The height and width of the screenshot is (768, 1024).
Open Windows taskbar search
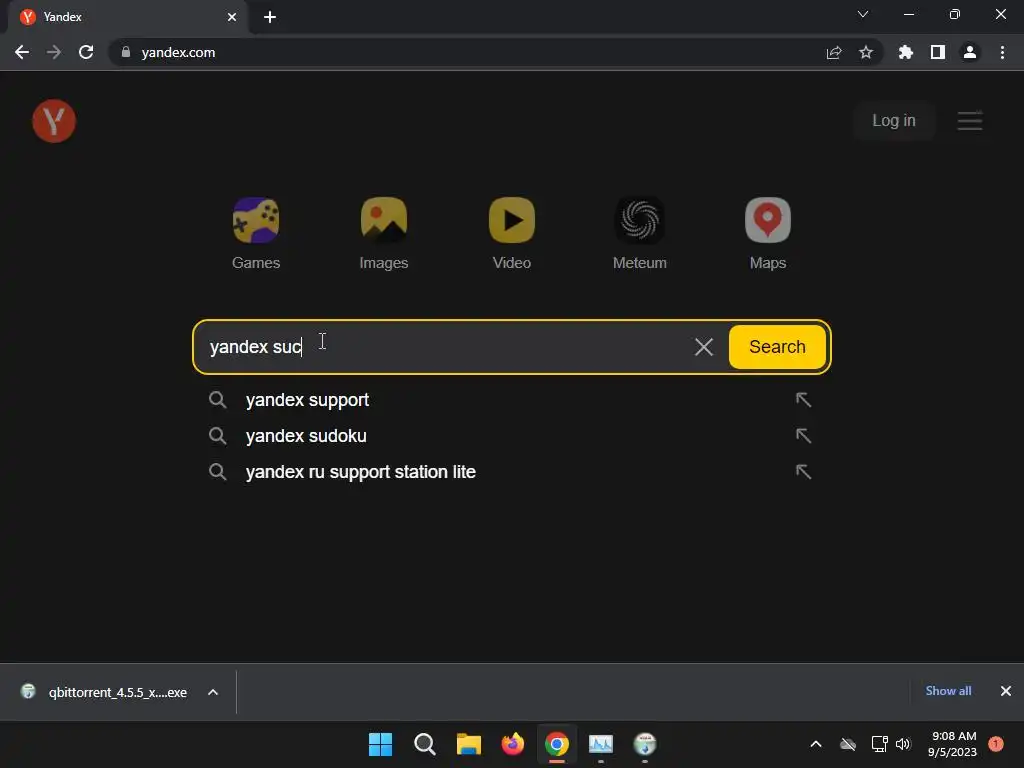point(424,744)
